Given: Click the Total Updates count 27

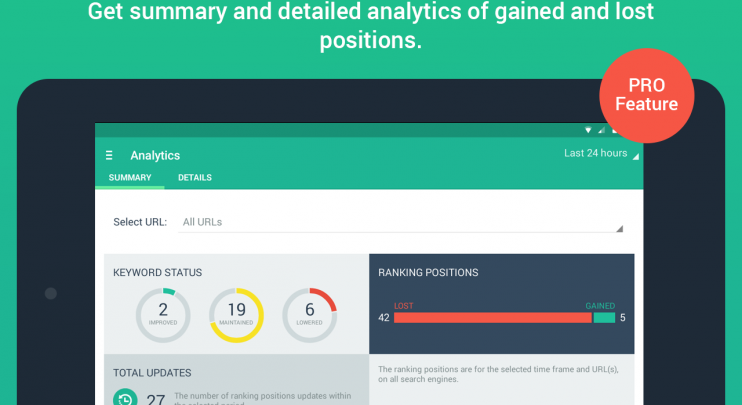Looking at the screenshot, I should pyautogui.click(x=156, y=399).
